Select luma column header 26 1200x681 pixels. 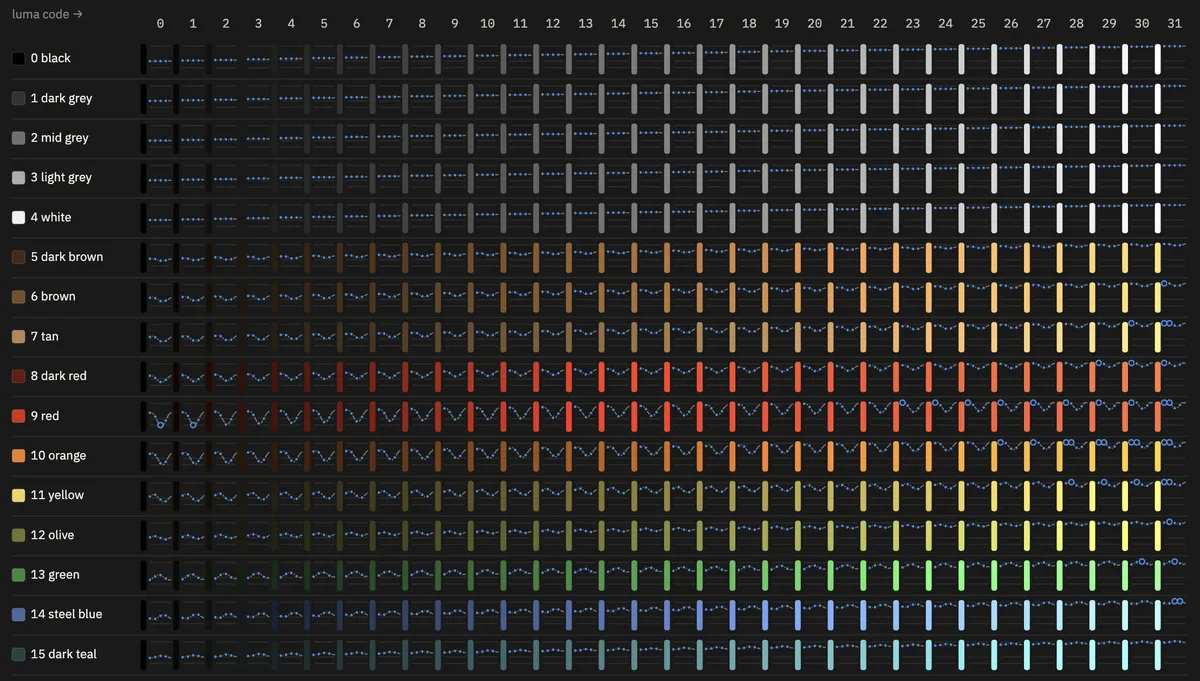(x=1011, y=23)
